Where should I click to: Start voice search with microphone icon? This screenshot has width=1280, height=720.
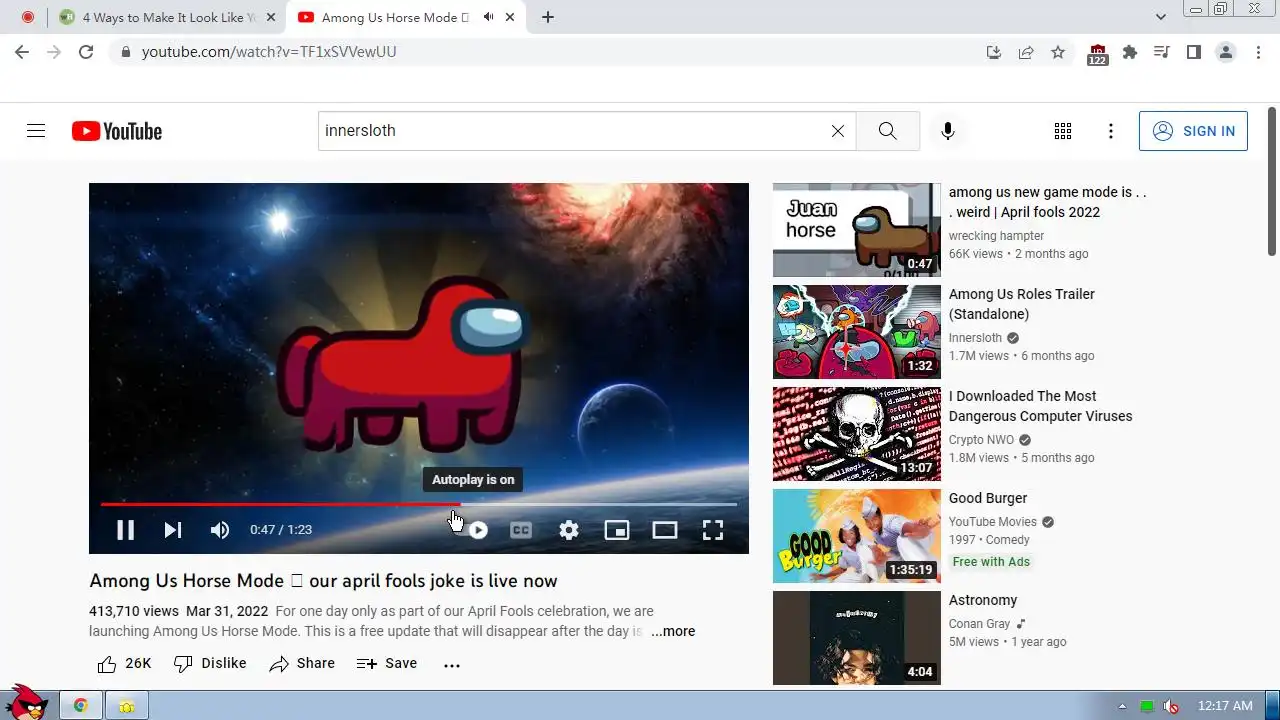948,131
